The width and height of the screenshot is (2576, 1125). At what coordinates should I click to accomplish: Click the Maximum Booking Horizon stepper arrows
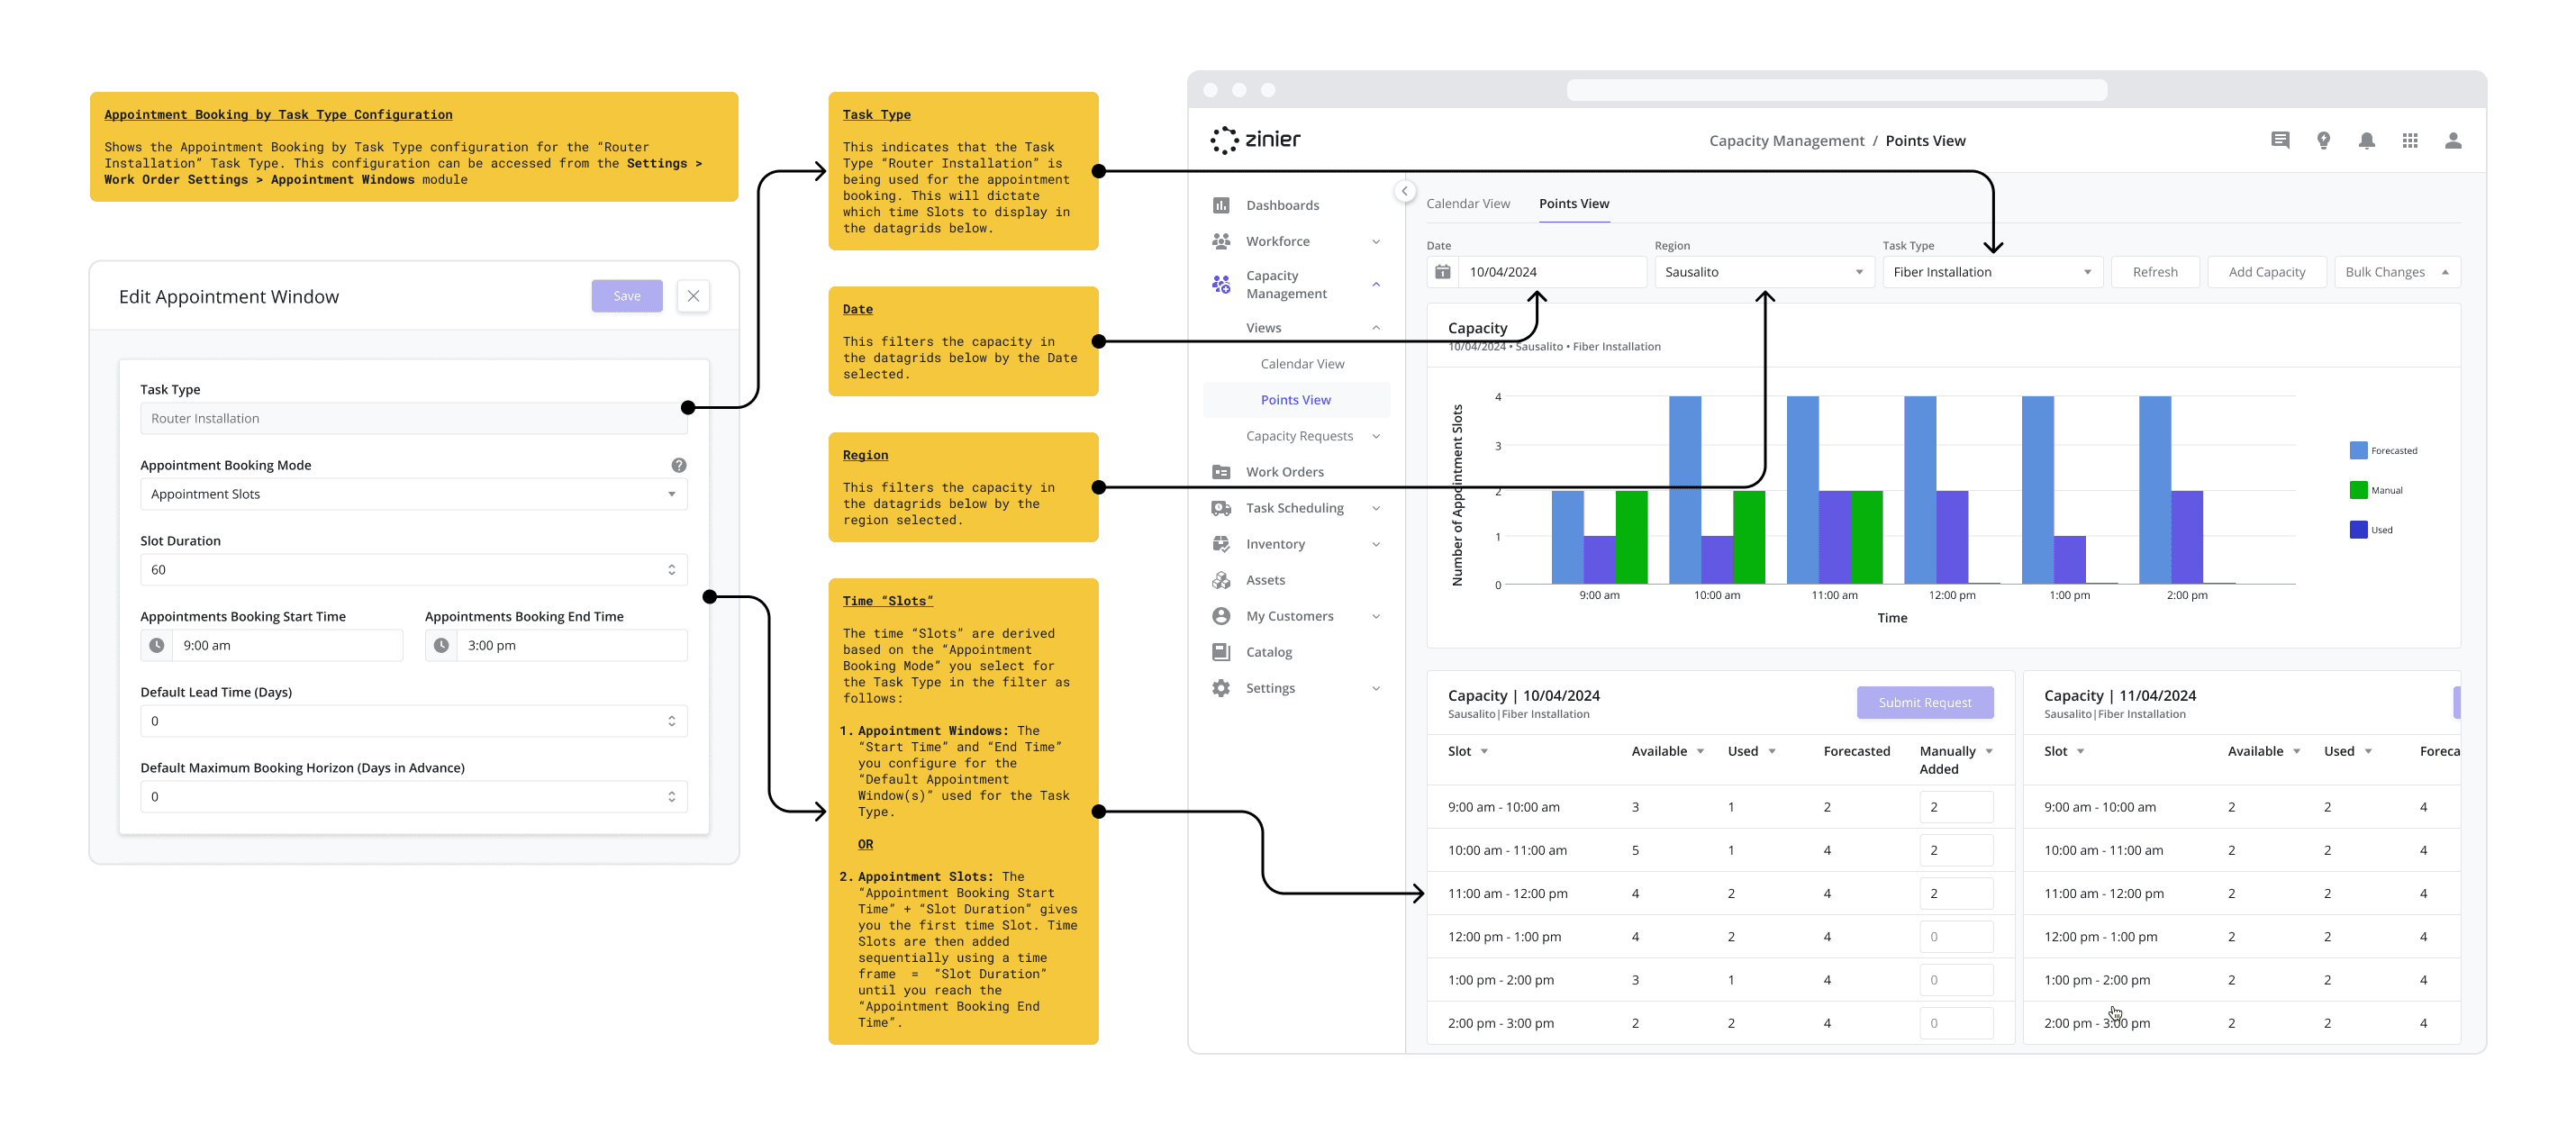(x=671, y=797)
